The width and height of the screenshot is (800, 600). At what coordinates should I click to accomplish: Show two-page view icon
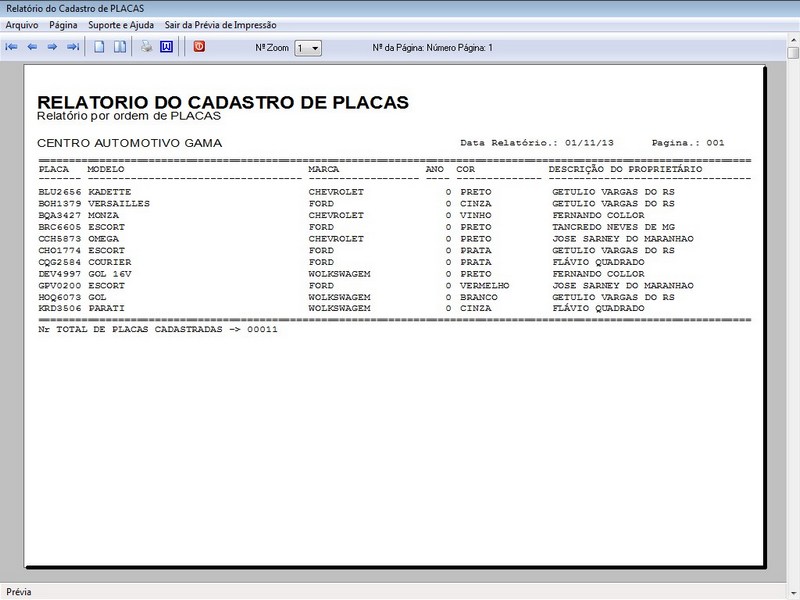tap(120, 47)
